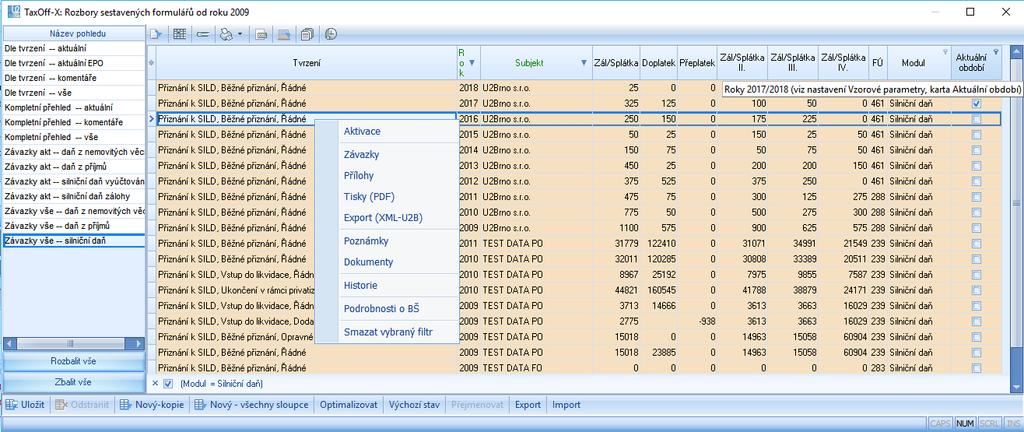This screenshot has height=432, width=1024.
Task: Check Aktuální období for 2009 U2Brno row
Action: click(976, 228)
